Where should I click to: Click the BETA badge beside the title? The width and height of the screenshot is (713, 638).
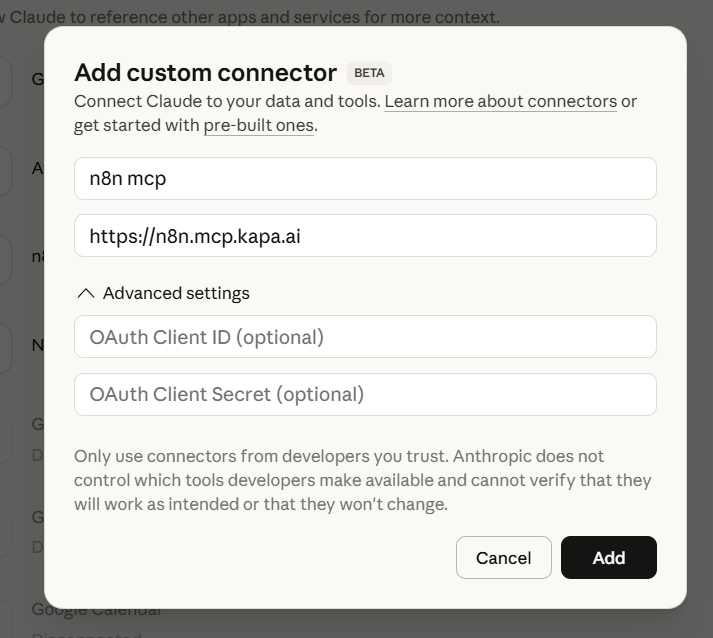tap(369, 73)
